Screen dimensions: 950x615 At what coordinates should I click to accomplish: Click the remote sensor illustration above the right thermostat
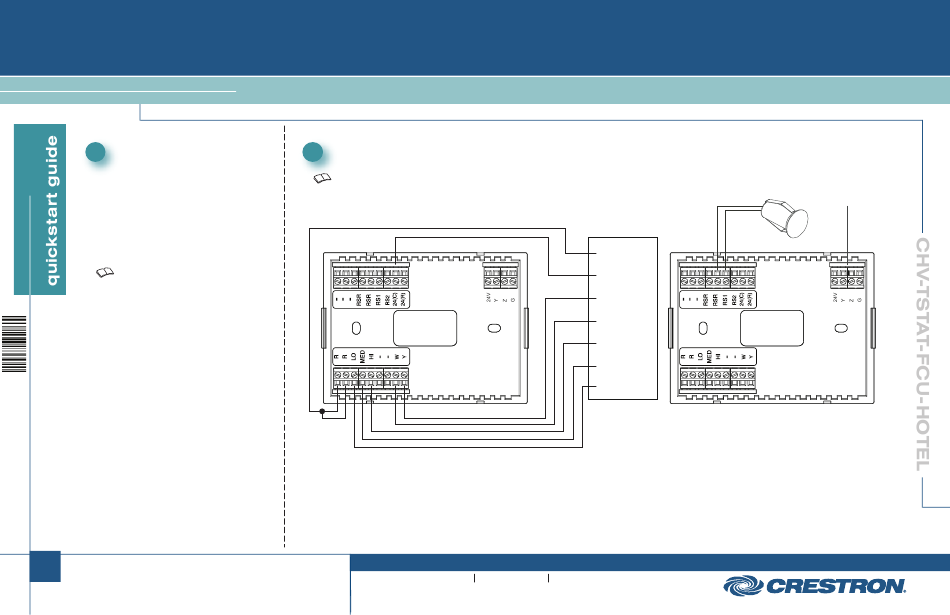point(785,218)
